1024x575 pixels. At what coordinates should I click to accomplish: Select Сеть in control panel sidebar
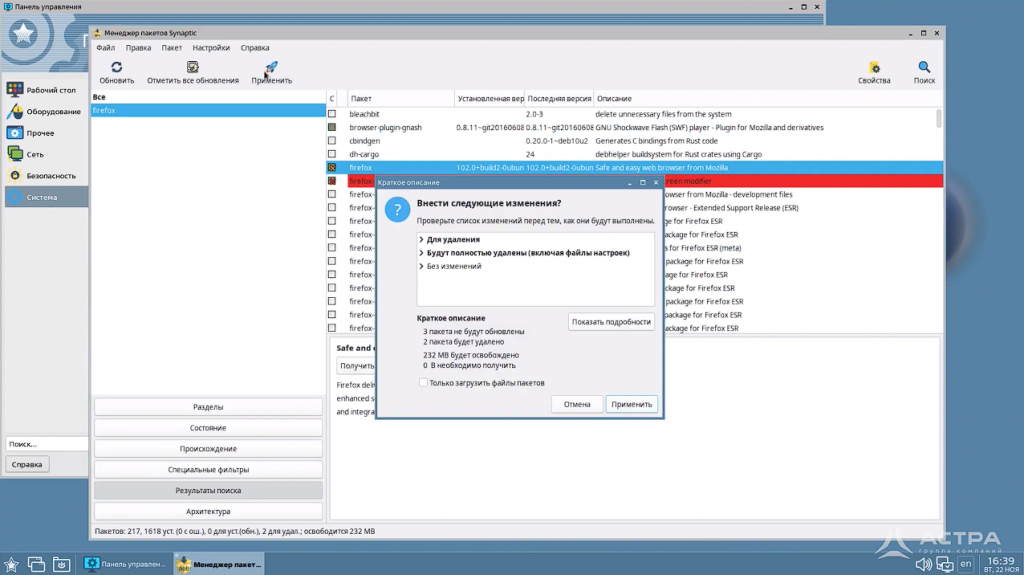(46, 154)
